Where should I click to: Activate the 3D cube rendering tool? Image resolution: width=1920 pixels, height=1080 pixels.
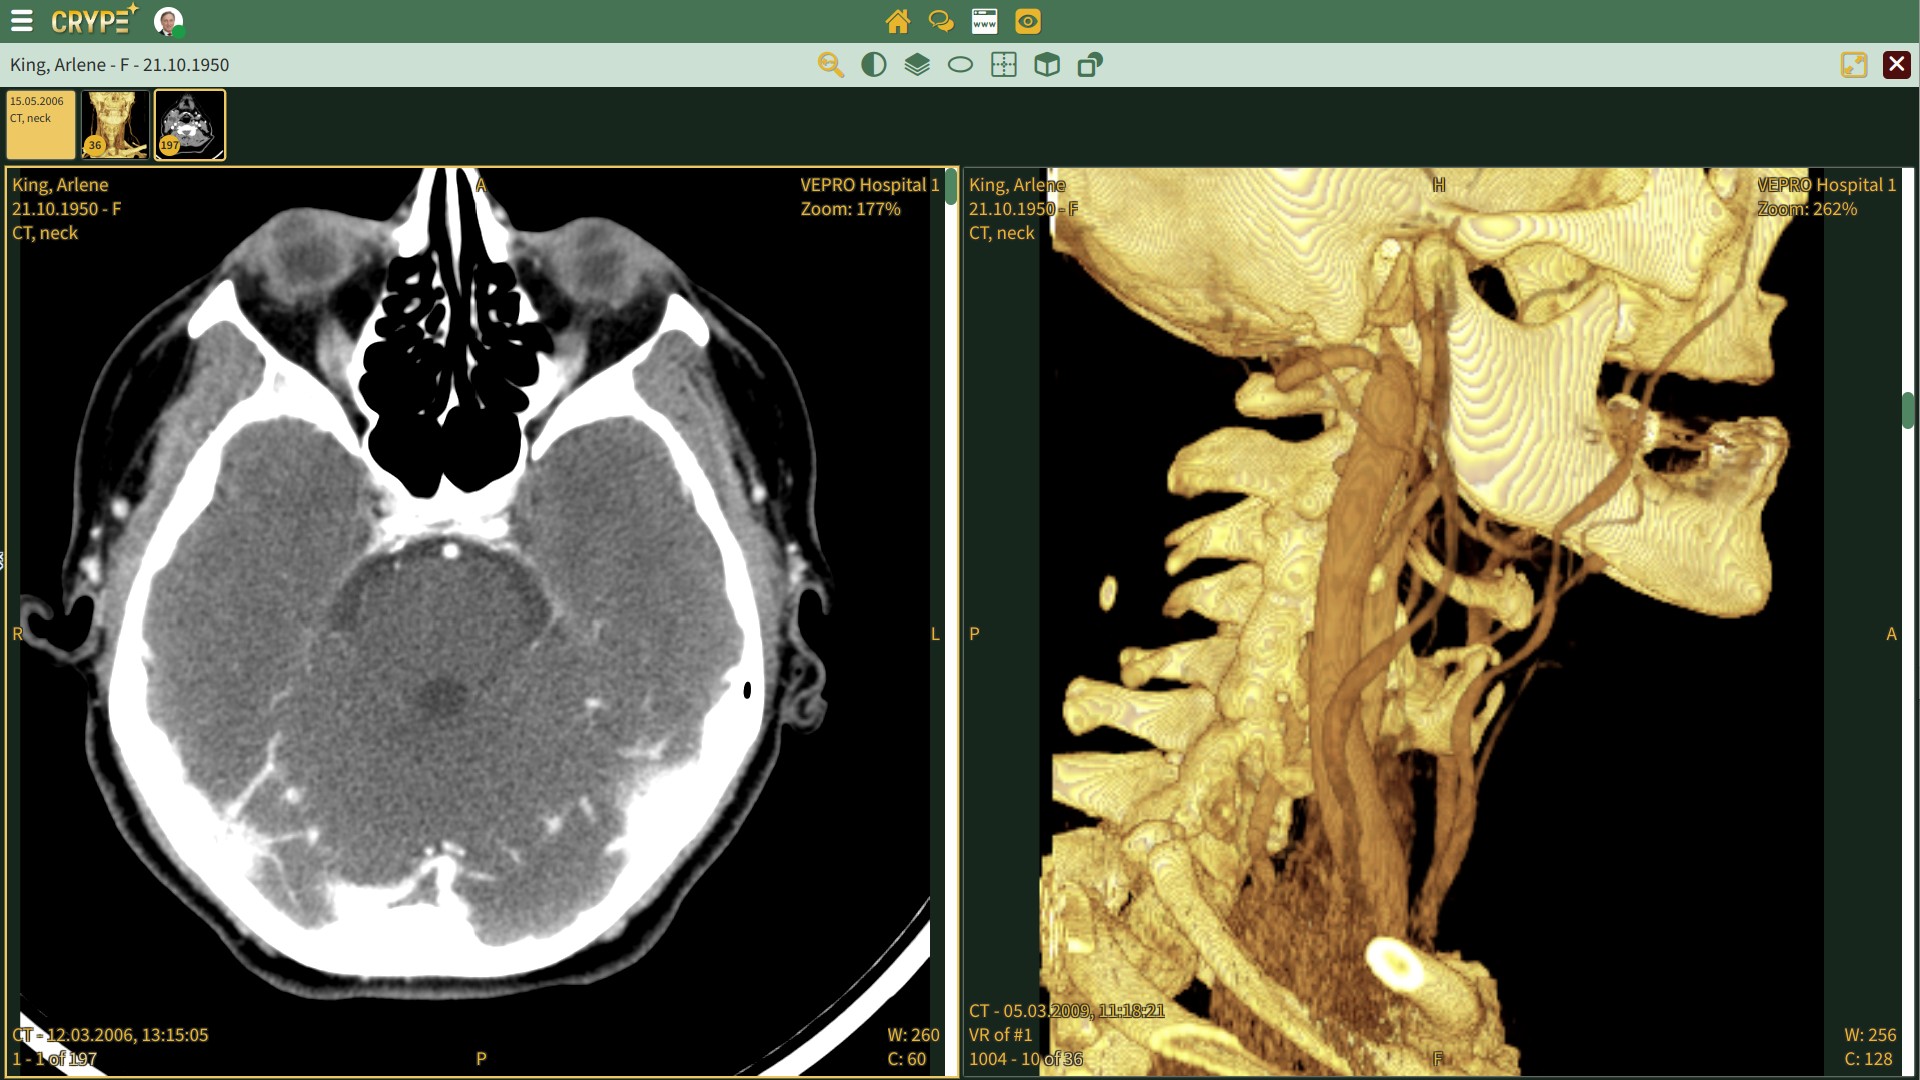(1047, 65)
